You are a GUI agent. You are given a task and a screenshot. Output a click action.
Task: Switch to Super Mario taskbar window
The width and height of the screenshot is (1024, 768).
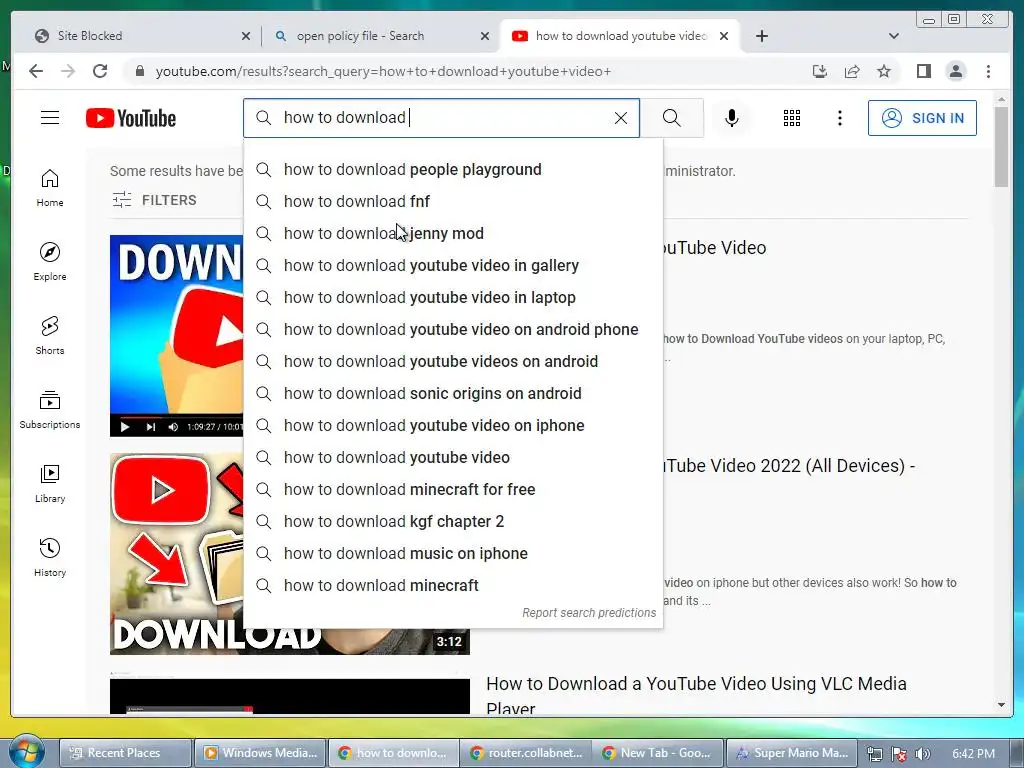coord(792,753)
